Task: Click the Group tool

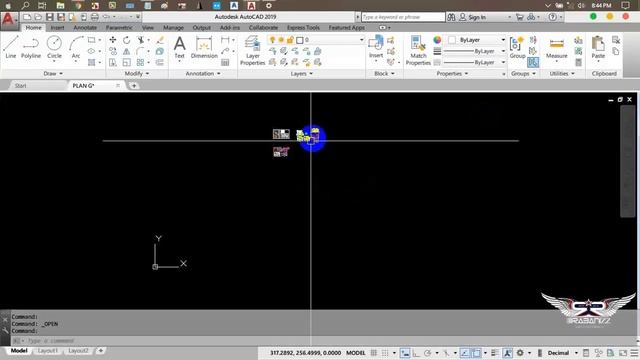Action: [x=517, y=47]
